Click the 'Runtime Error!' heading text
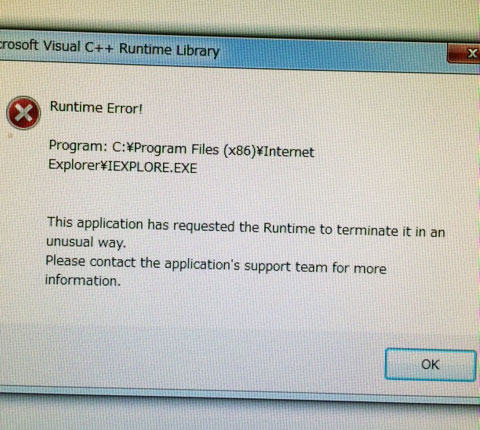The width and height of the screenshot is (480, 430). click(96, 107)
